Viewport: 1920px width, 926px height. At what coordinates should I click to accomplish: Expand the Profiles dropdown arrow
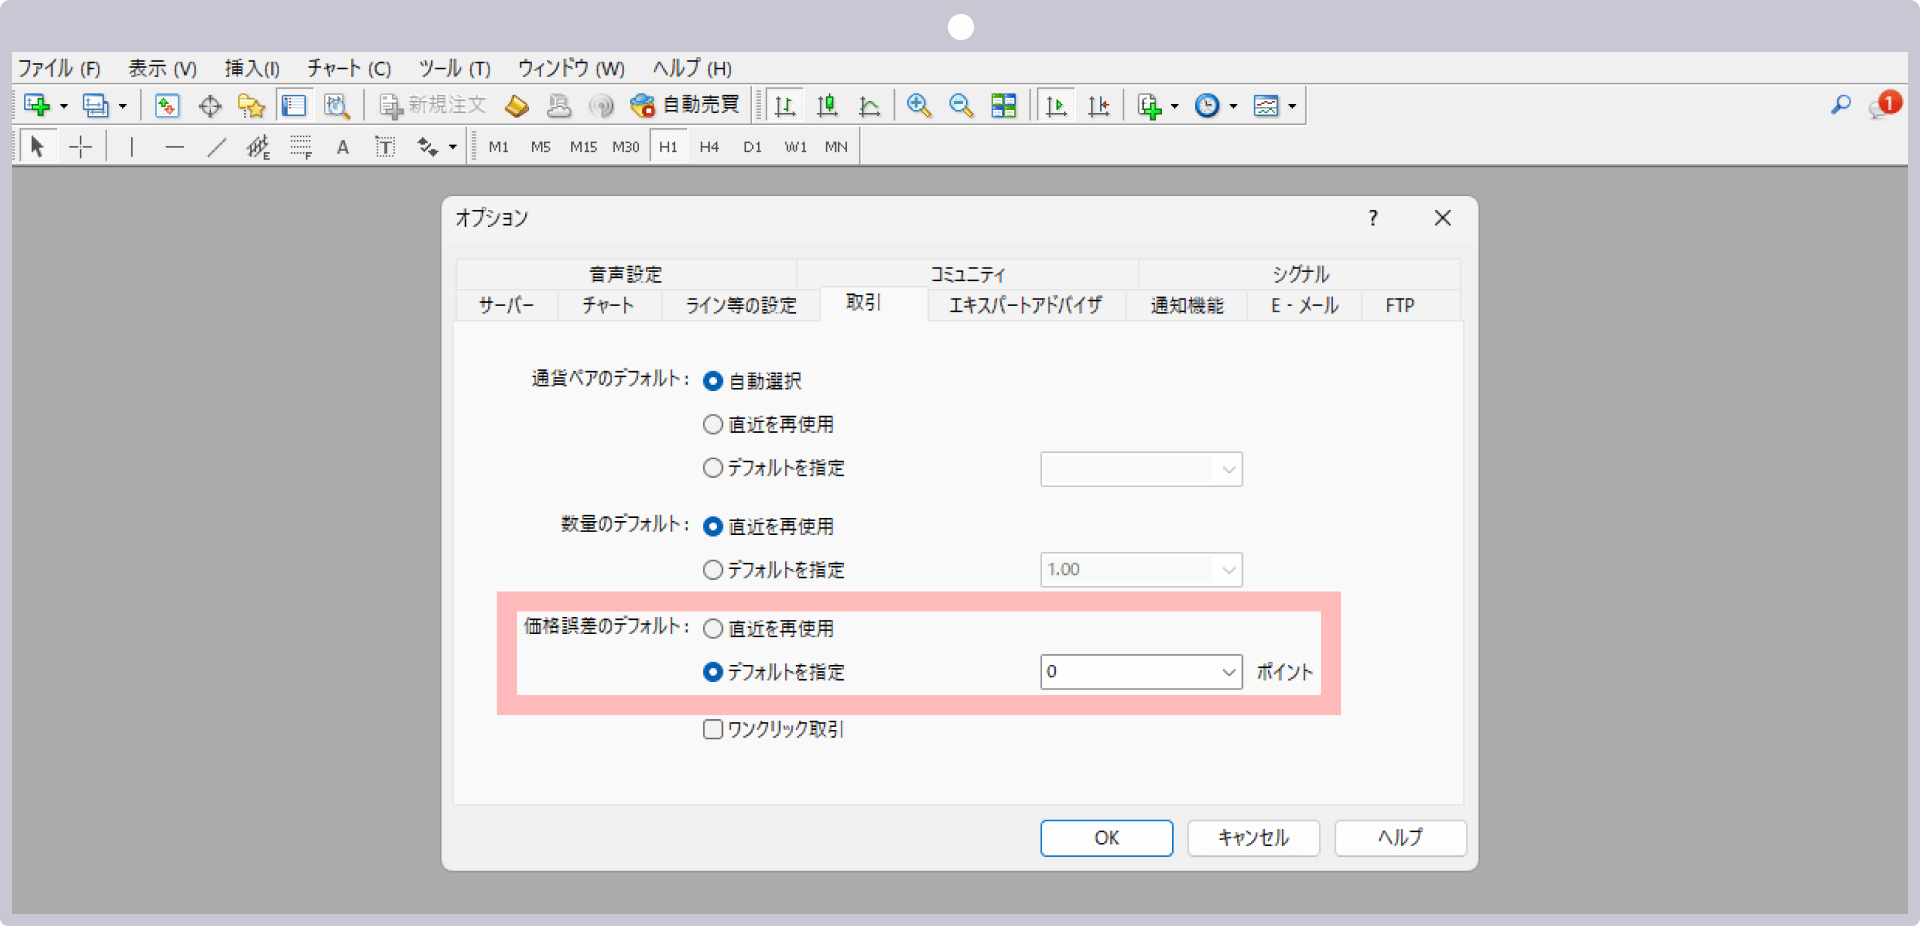[x=122, y=106]
